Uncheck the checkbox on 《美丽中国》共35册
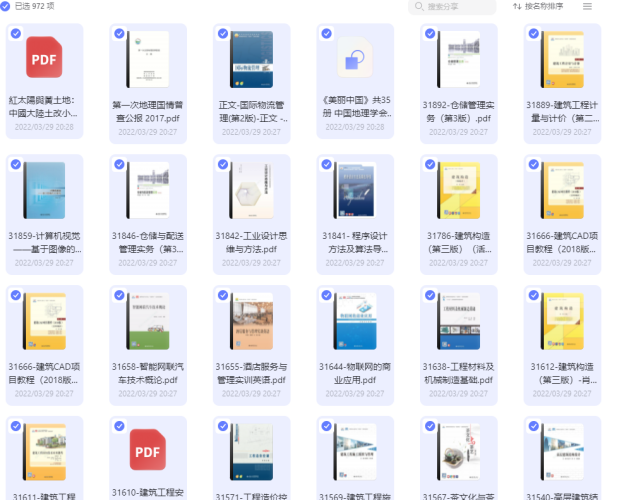Image resolution: width=619 pixels, height=500 pixels. pos(326,34)
